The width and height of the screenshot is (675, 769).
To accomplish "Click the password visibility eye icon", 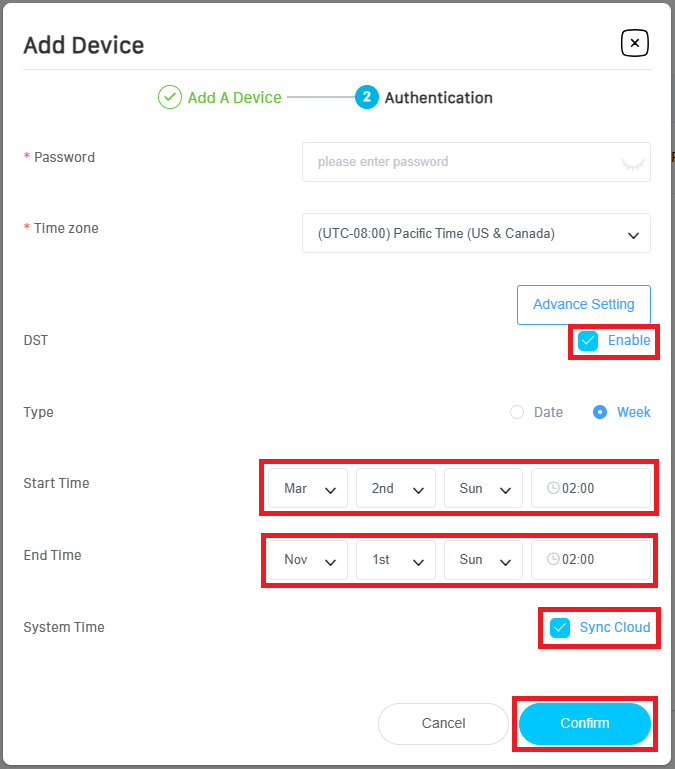I will 631,162.
